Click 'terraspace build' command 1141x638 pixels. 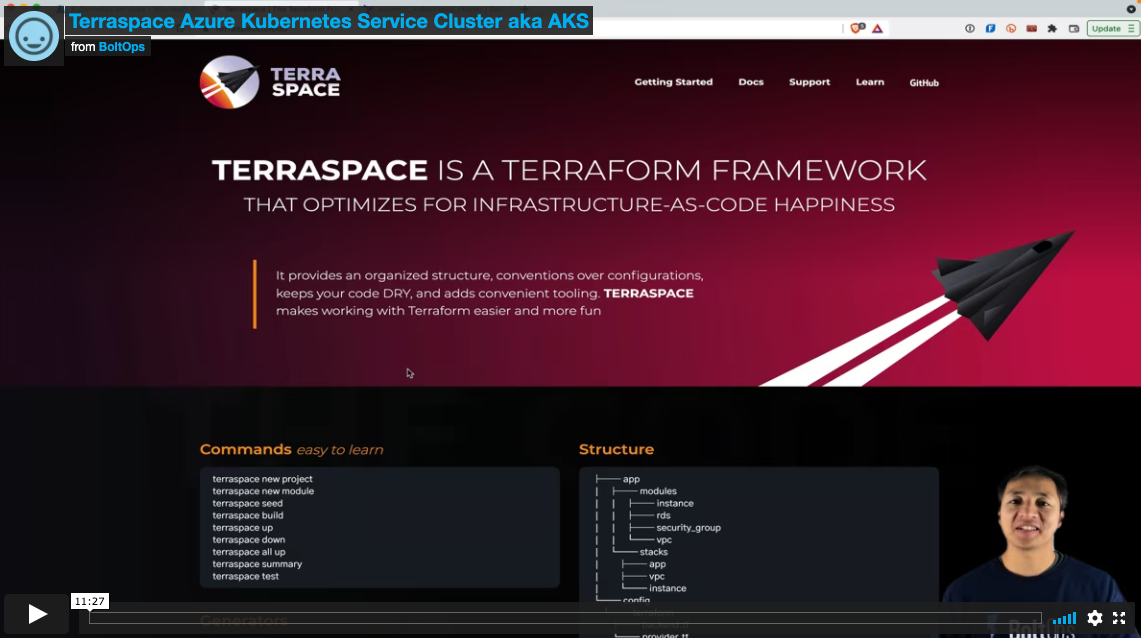point(247,515)
